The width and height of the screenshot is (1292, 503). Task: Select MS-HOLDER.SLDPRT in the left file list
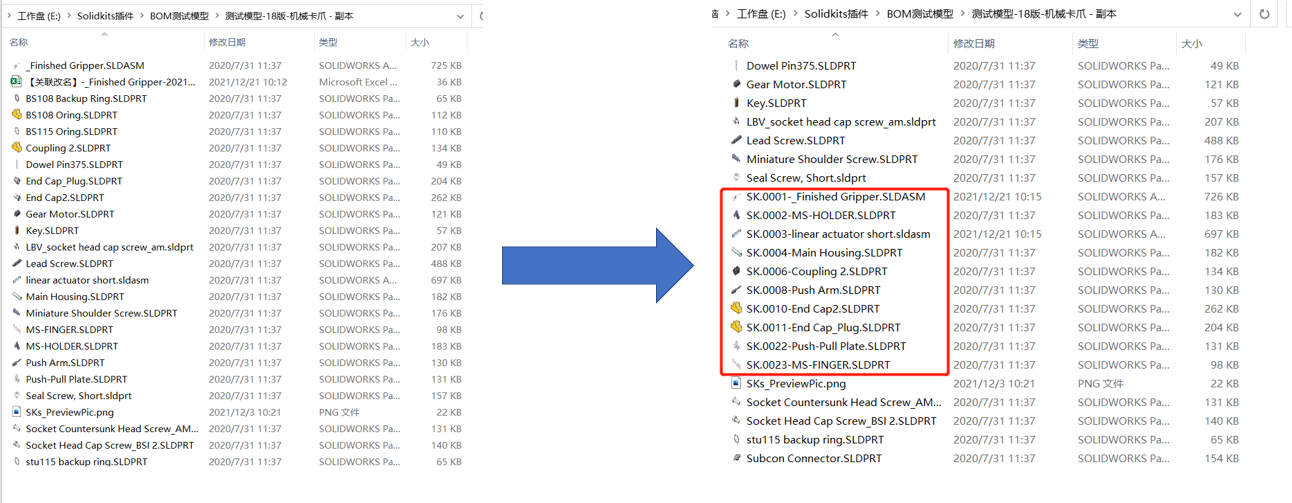point(69,346)
